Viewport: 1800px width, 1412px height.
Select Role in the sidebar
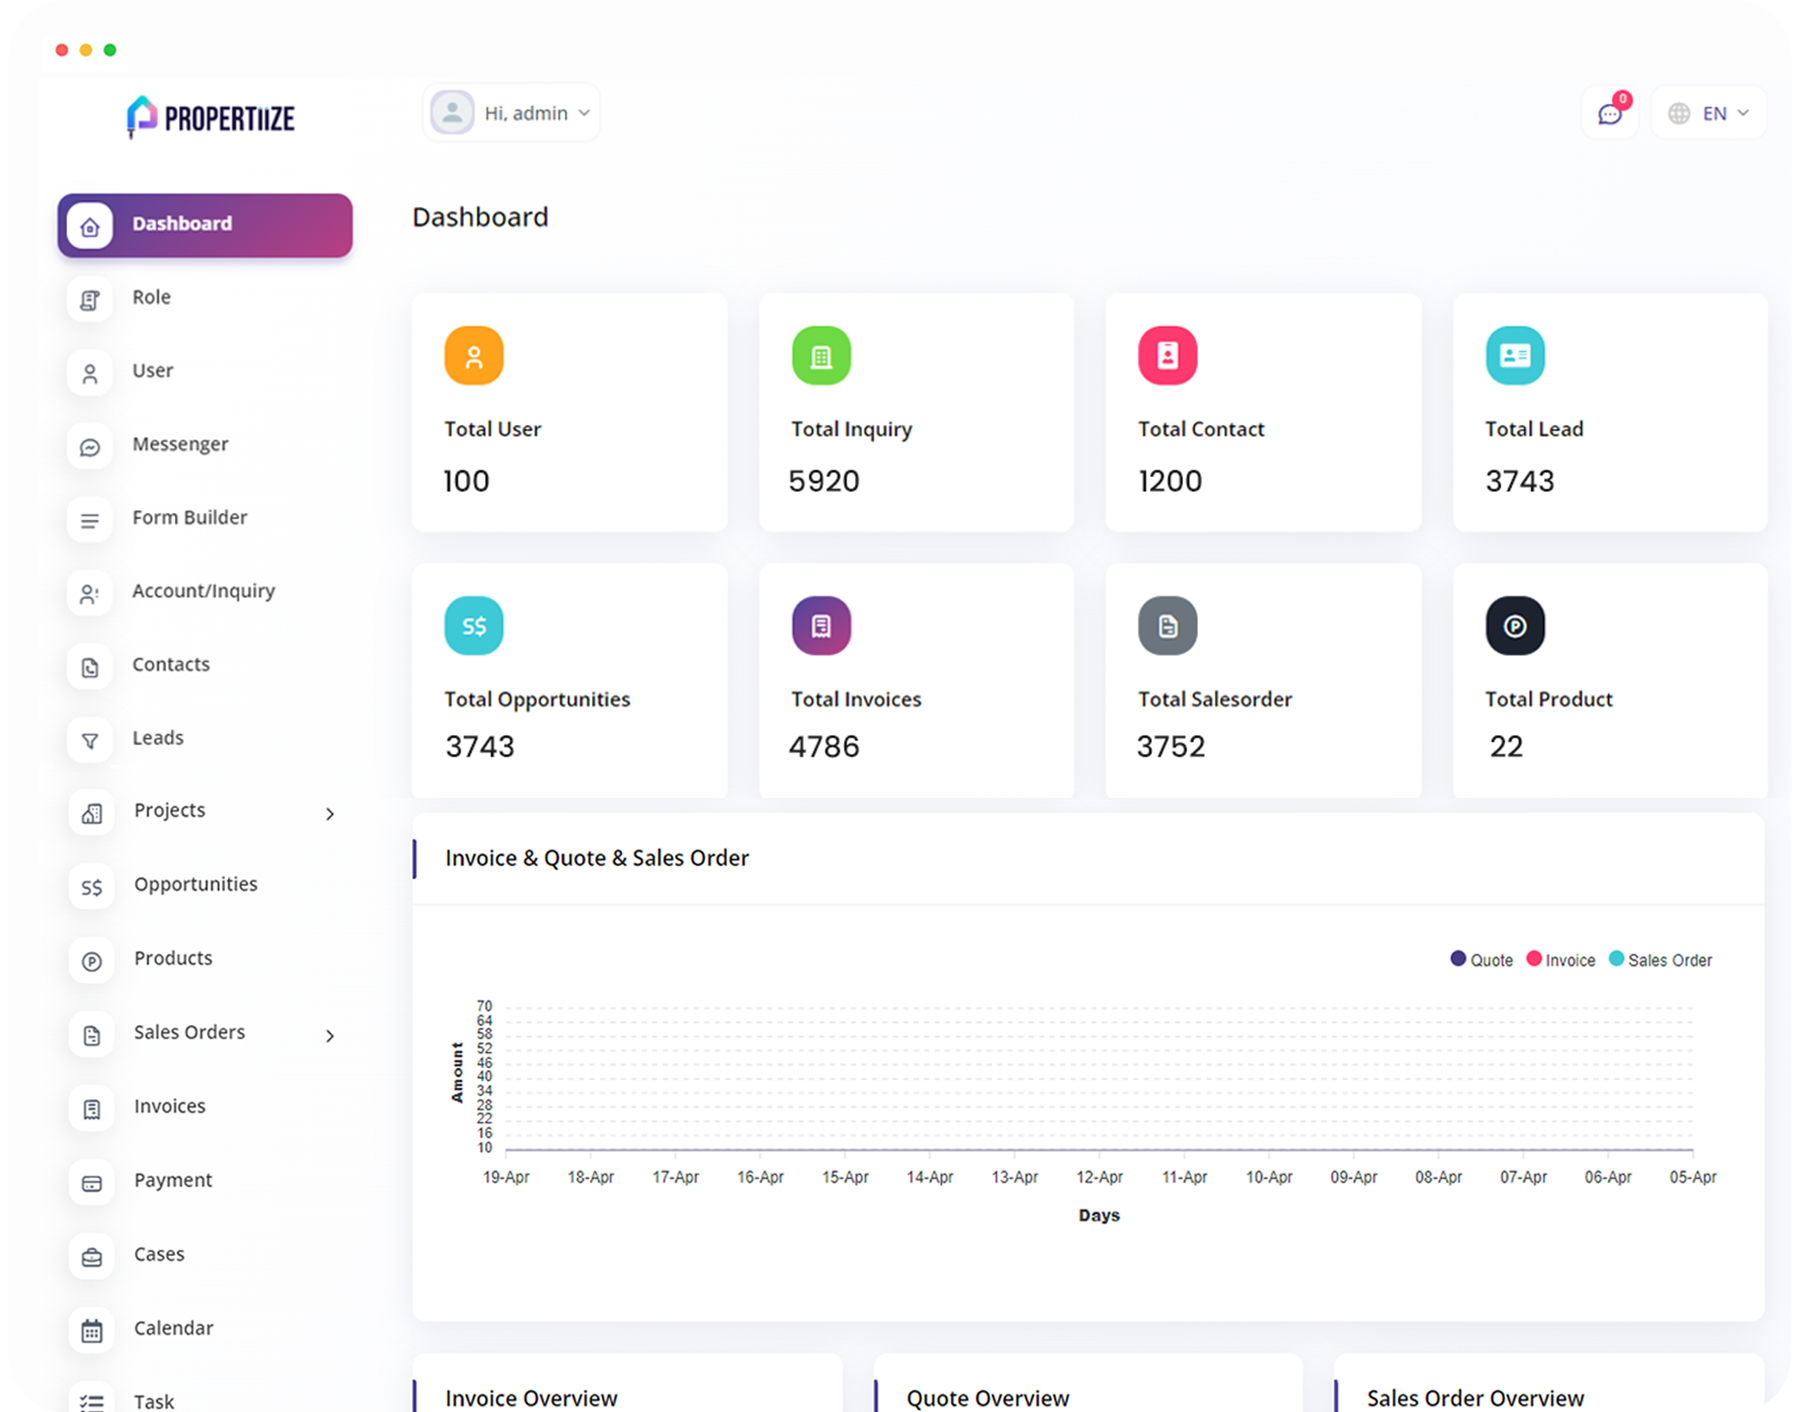pos(152,297)
